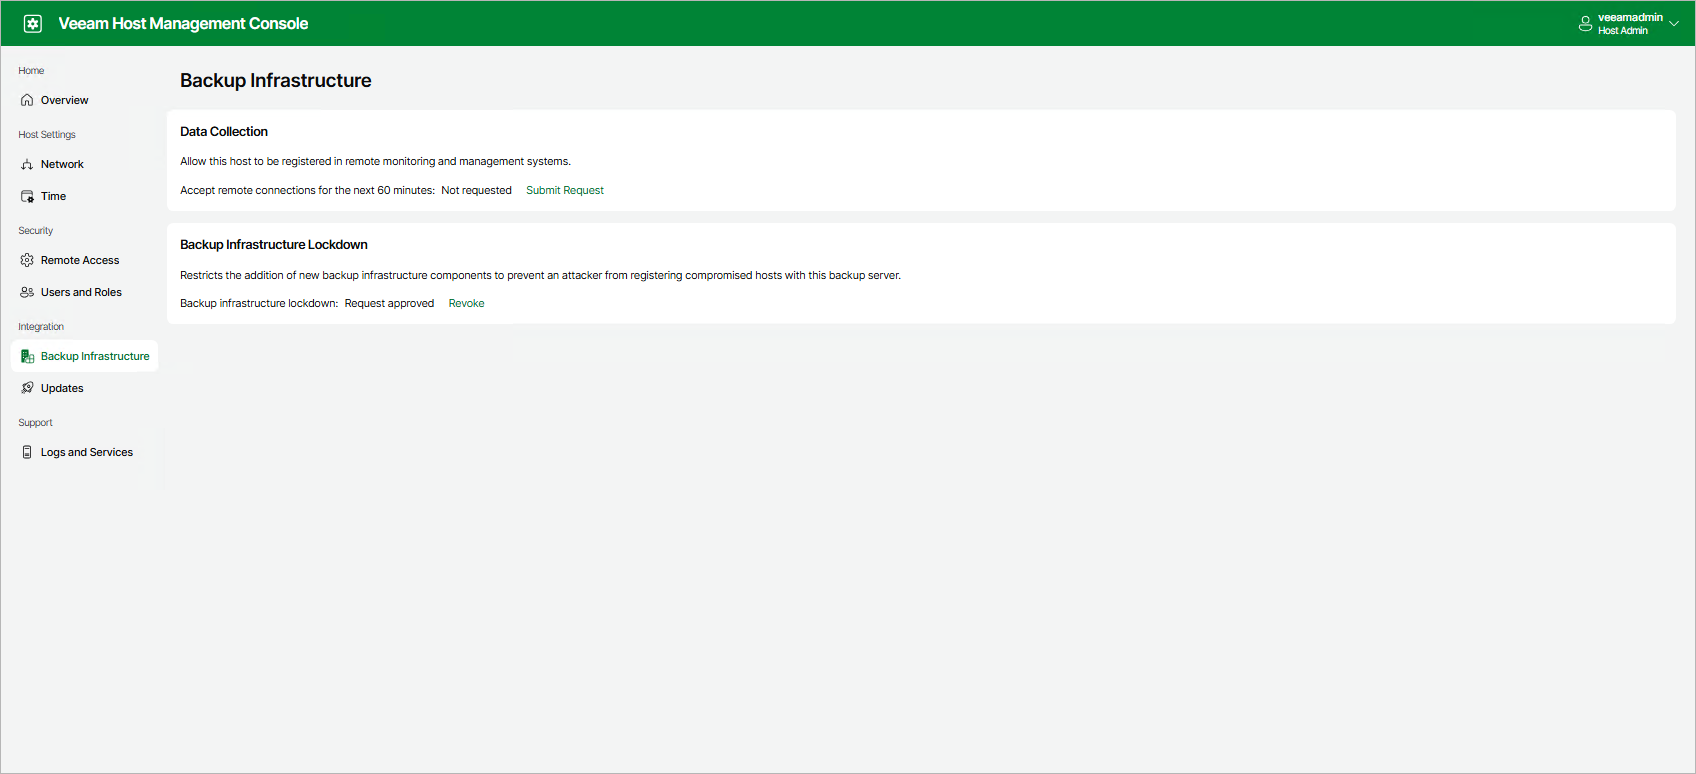Click the user avatar icon in the header

pos(1585,24)
